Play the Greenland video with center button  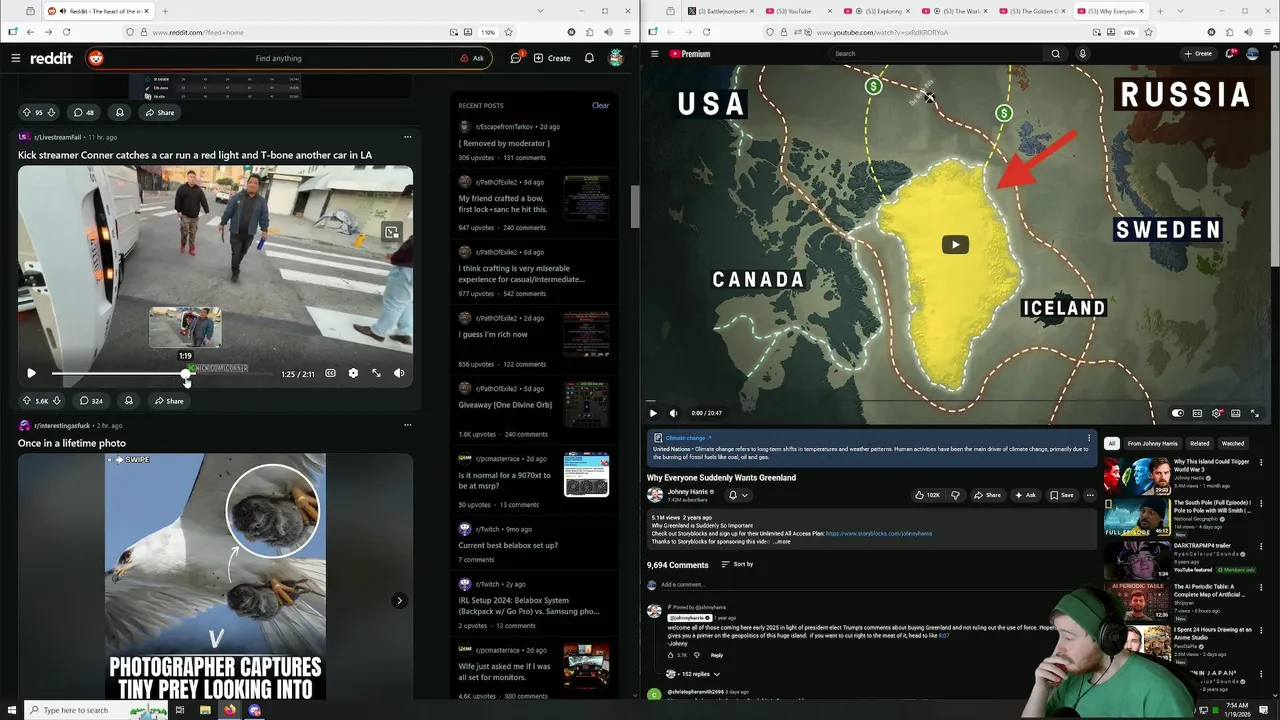pyautogui.click(x=955, y=244)
